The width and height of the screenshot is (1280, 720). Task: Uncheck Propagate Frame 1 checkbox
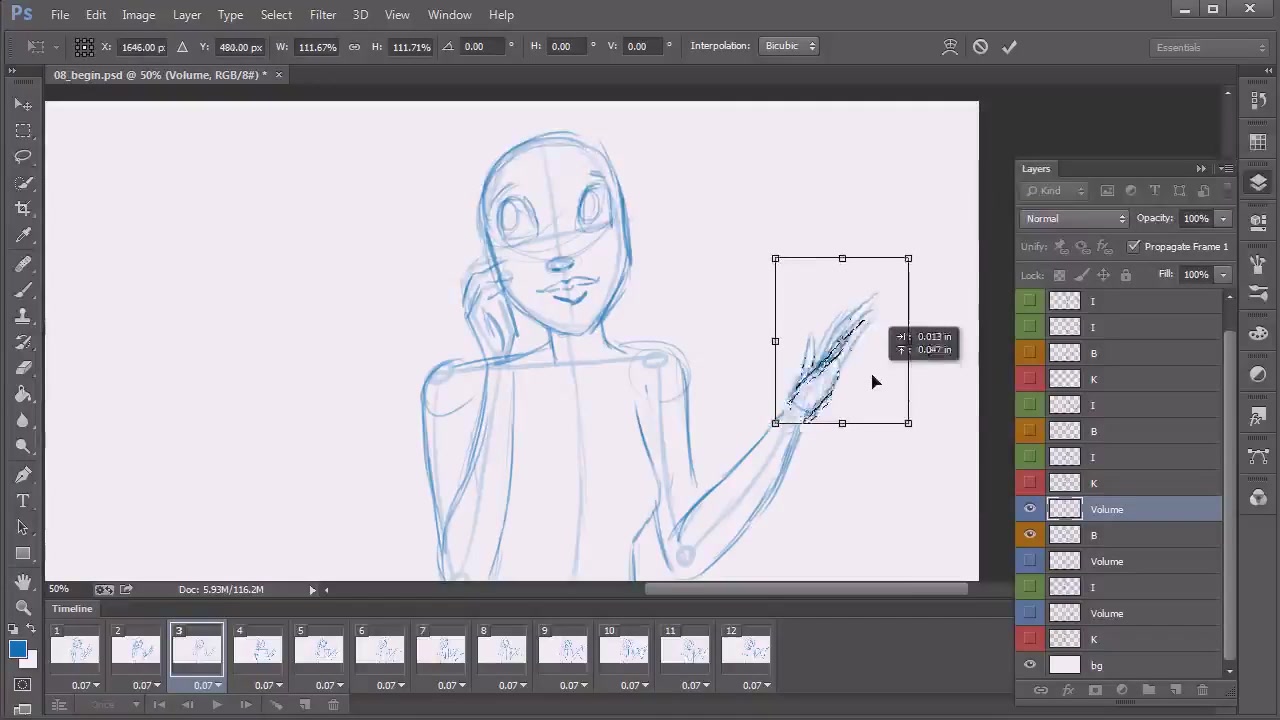1133,246
